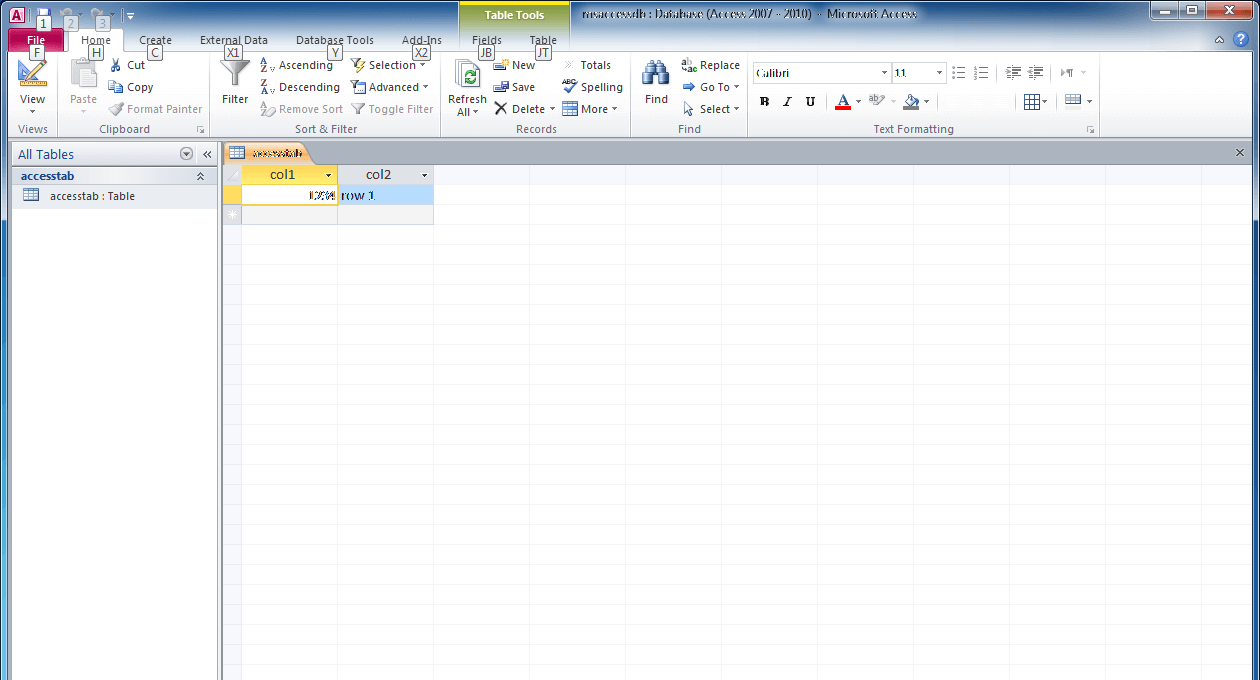Click the Find binoculars icon
Viewport: 1260px width, 680px height.
pos(656,74)
